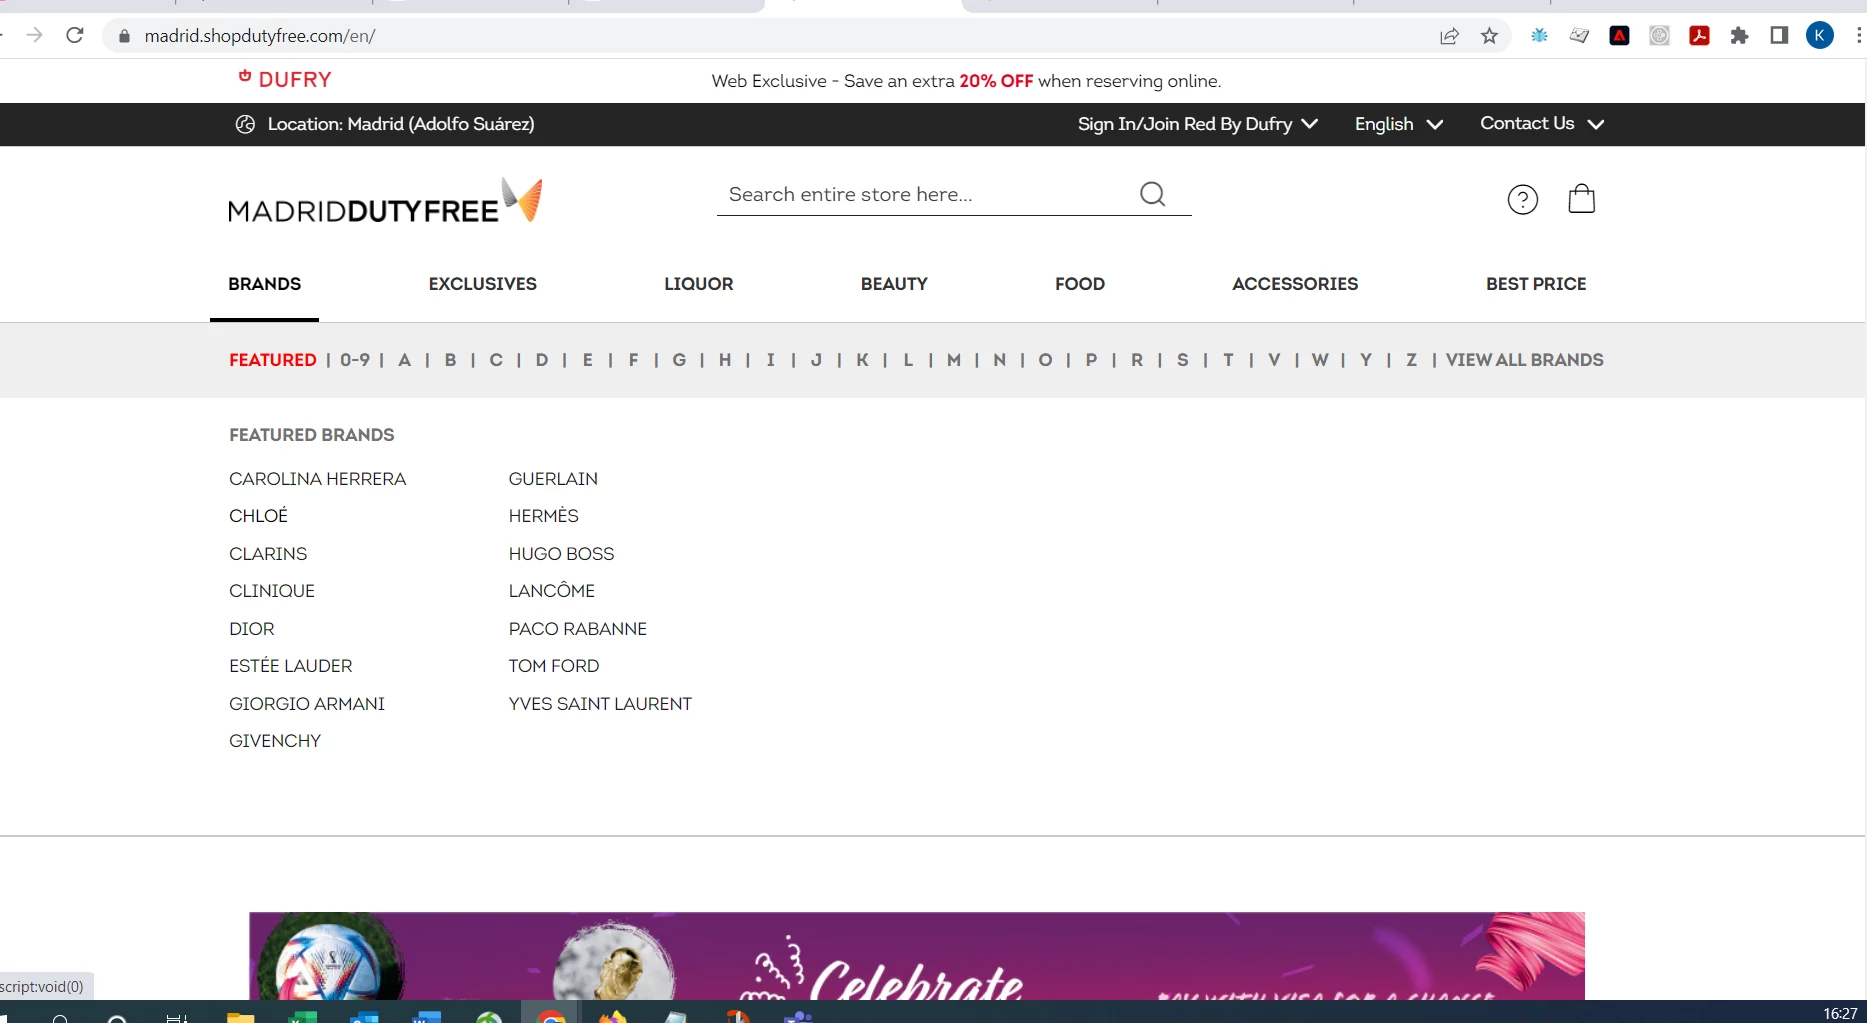Open the BEAUTY menu
This screenshot has height=1023, width=1867.
pos(894,284)
